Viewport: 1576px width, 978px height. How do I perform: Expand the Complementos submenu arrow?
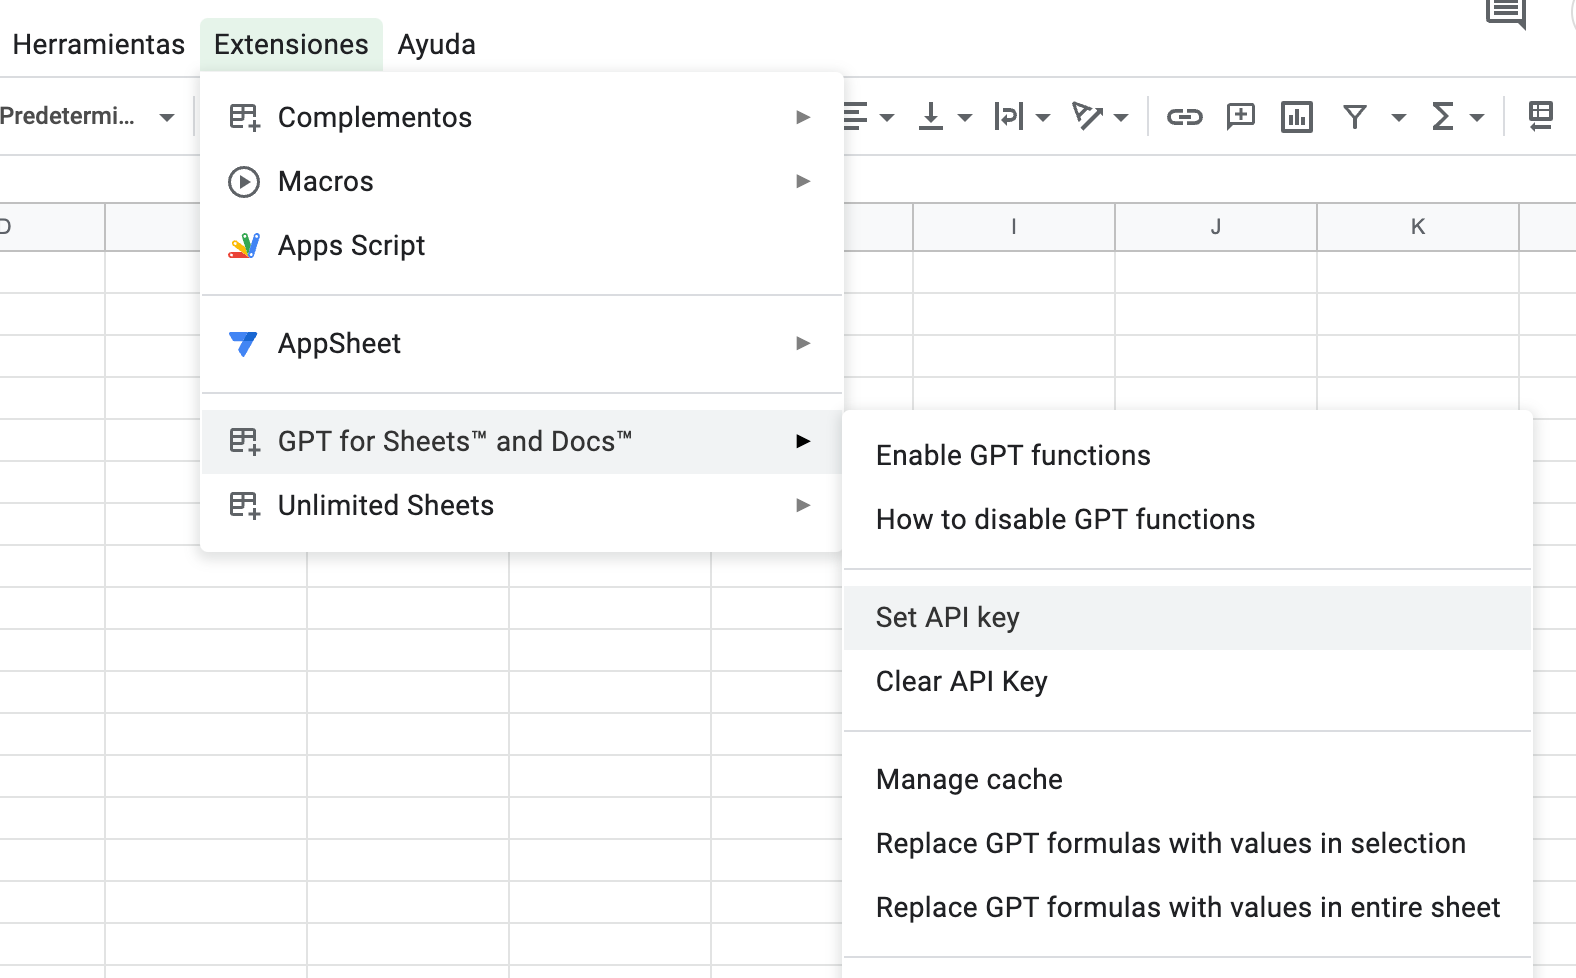(803, 117)
